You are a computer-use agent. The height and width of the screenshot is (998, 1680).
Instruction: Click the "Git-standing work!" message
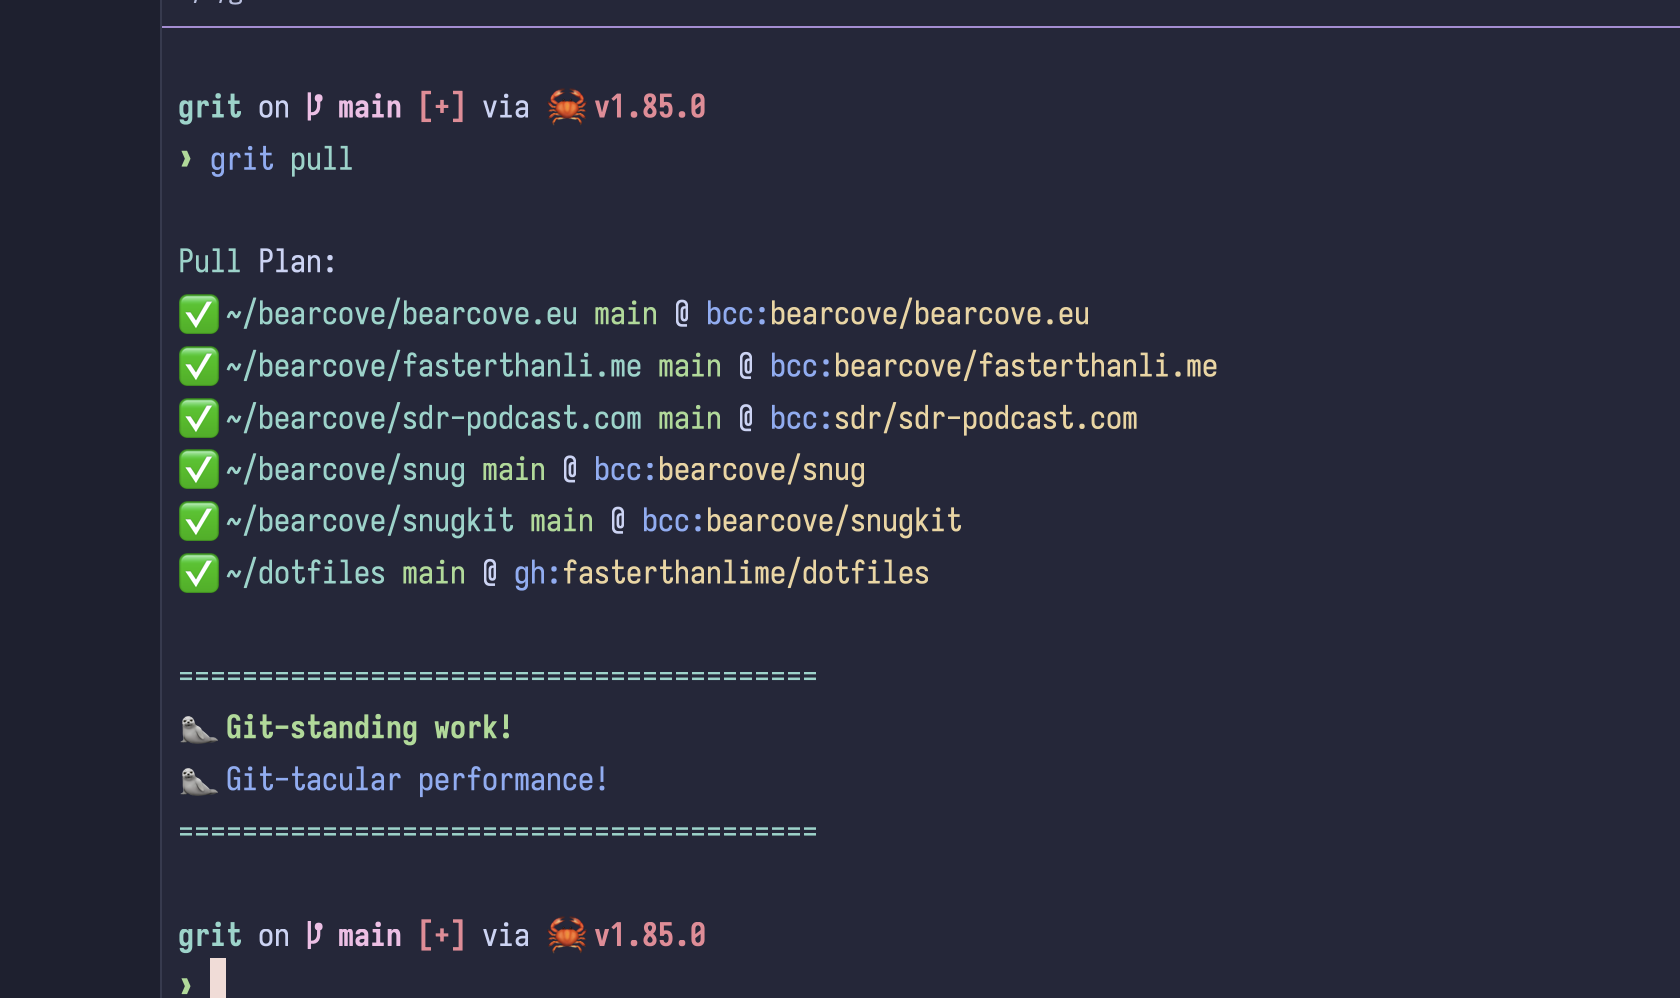tap(368, 728)
